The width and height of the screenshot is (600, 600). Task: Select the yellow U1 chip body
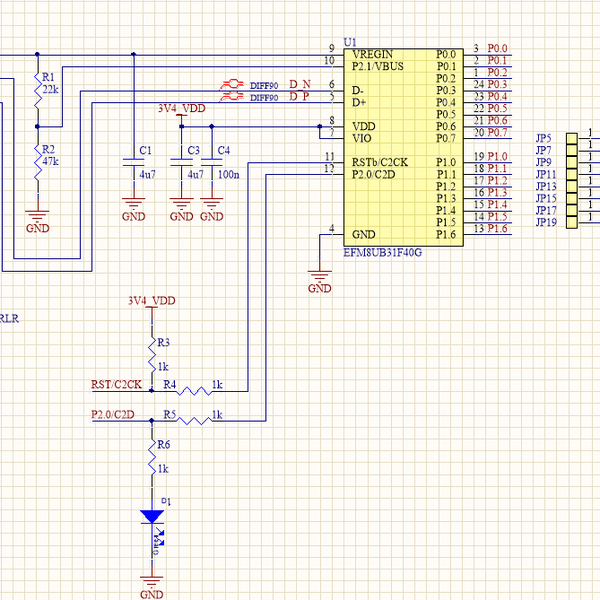tap(404, 147)
